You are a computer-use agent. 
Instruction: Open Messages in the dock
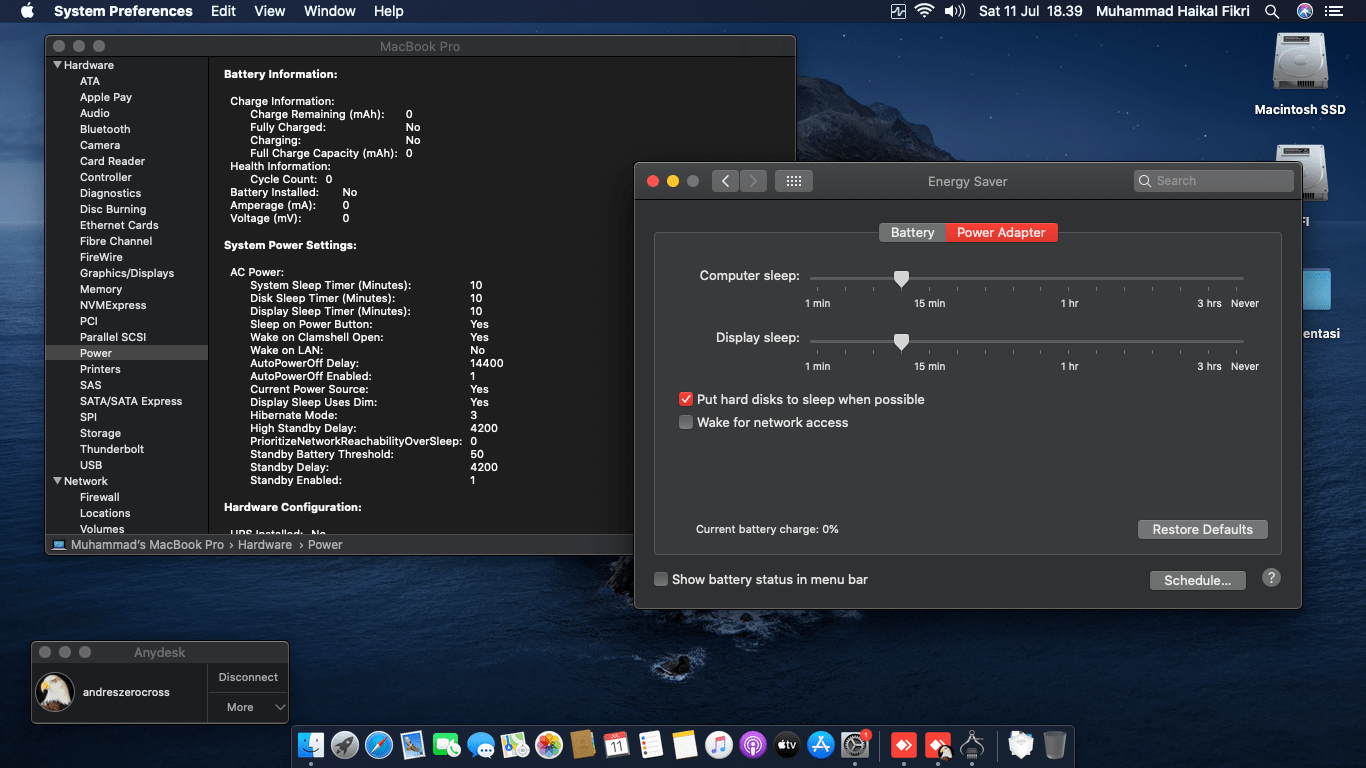(481, 745)
